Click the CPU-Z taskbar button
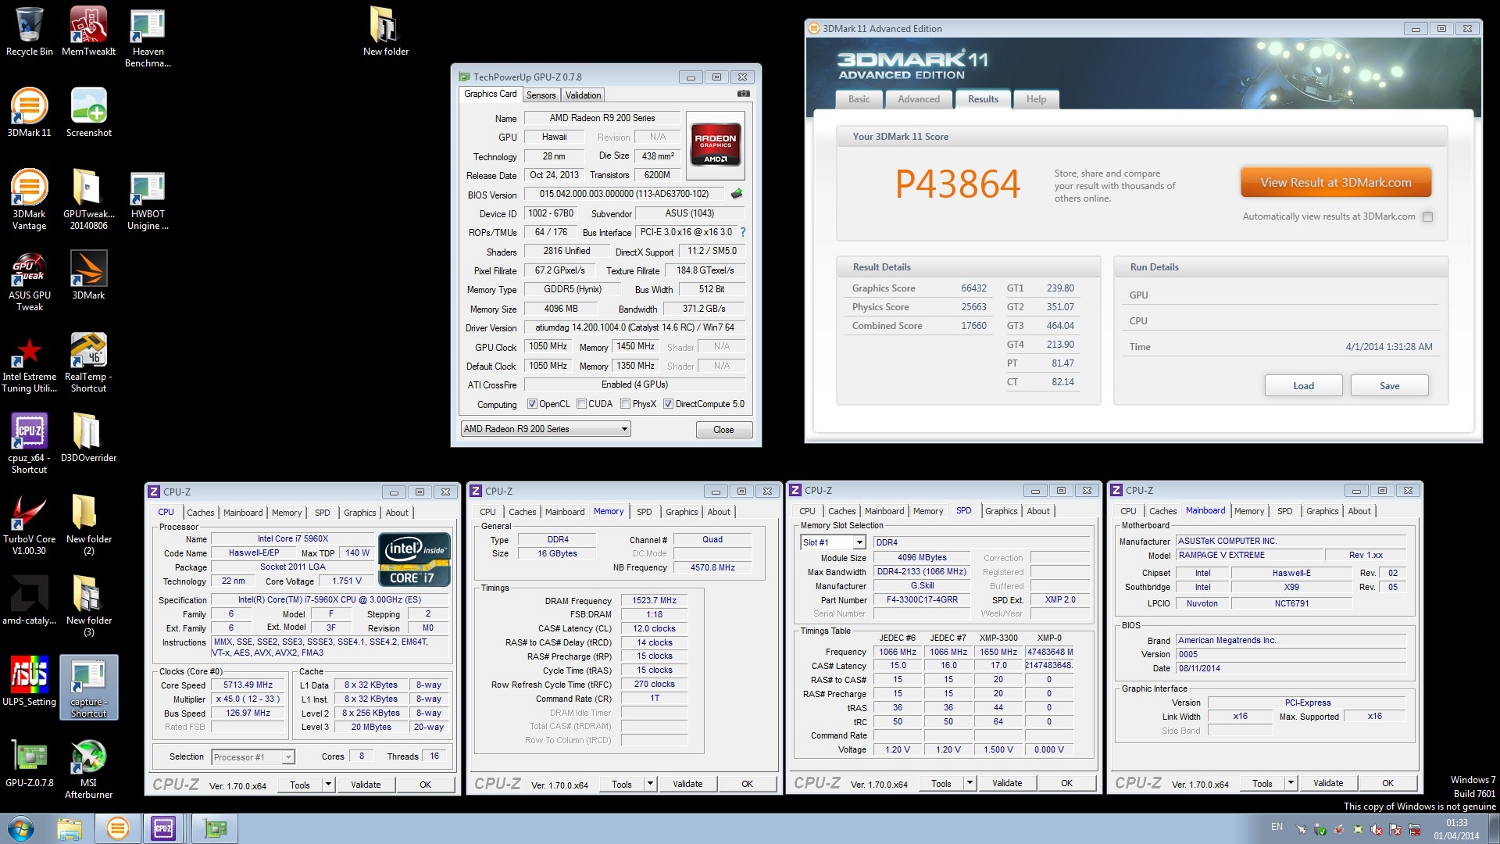 [163, 828]
